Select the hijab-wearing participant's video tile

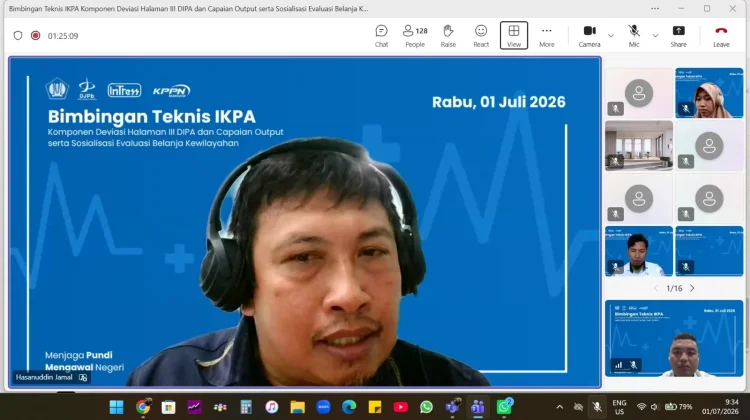point(709,93)
